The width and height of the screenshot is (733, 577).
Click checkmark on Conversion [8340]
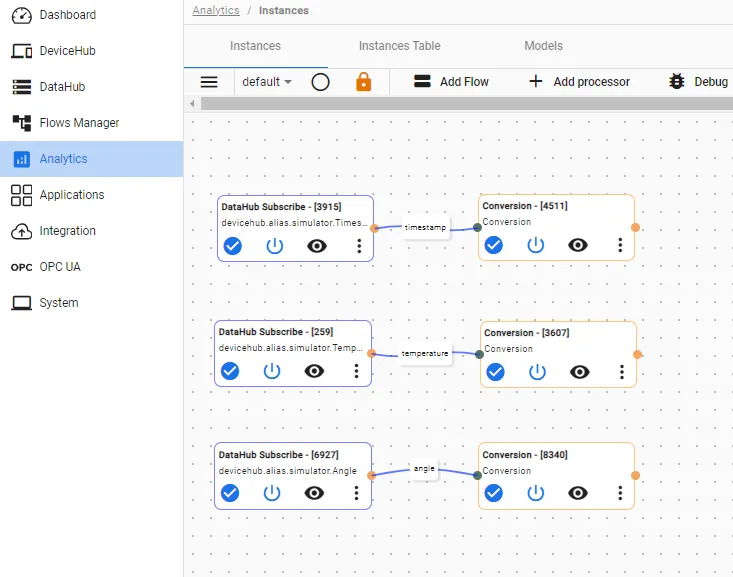(x=494, y=493)
